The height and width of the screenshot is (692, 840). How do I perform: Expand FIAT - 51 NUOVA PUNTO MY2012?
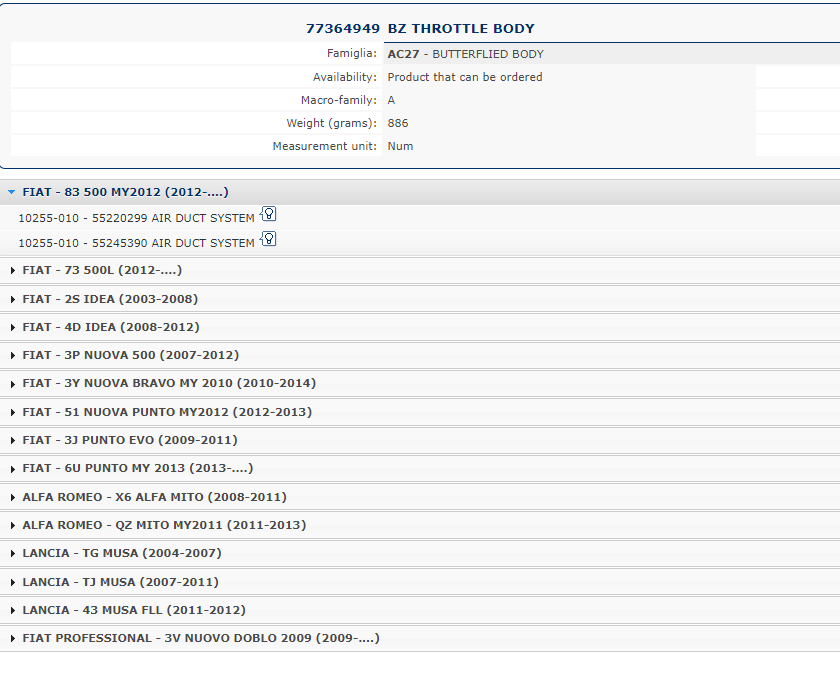click(167, 412)
